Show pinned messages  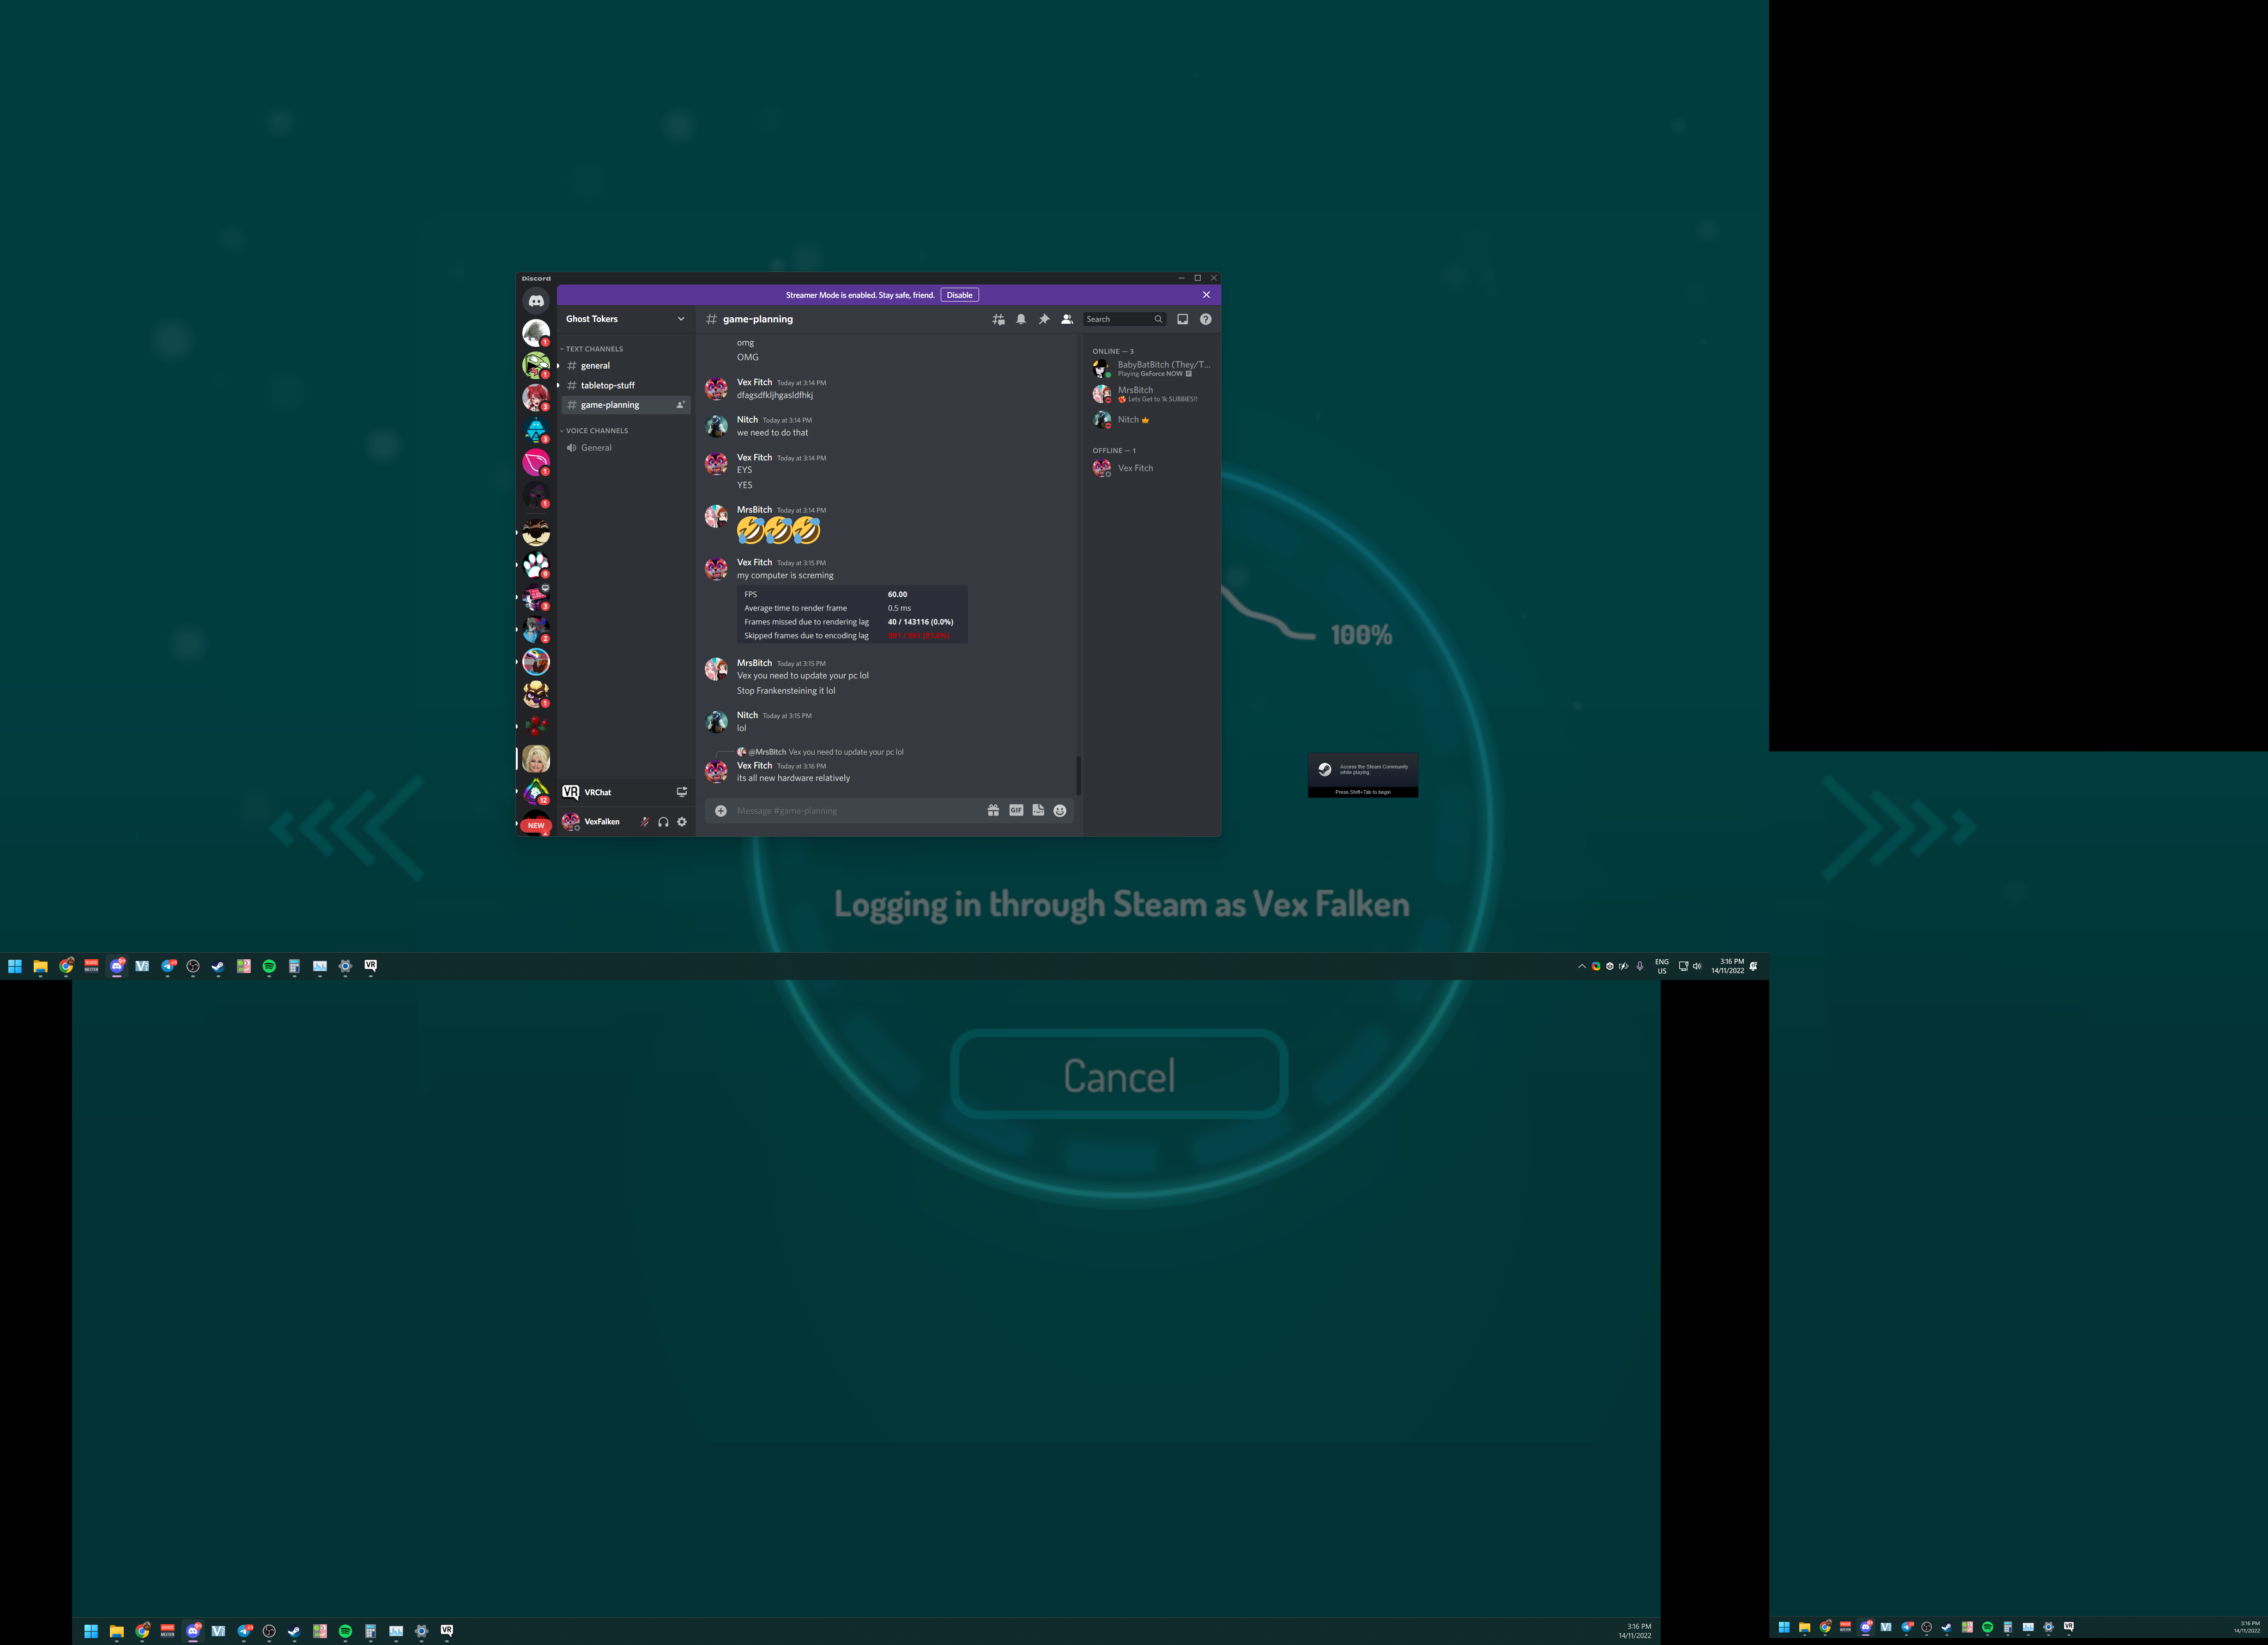pyautogui.click(x=1044, y=319)
